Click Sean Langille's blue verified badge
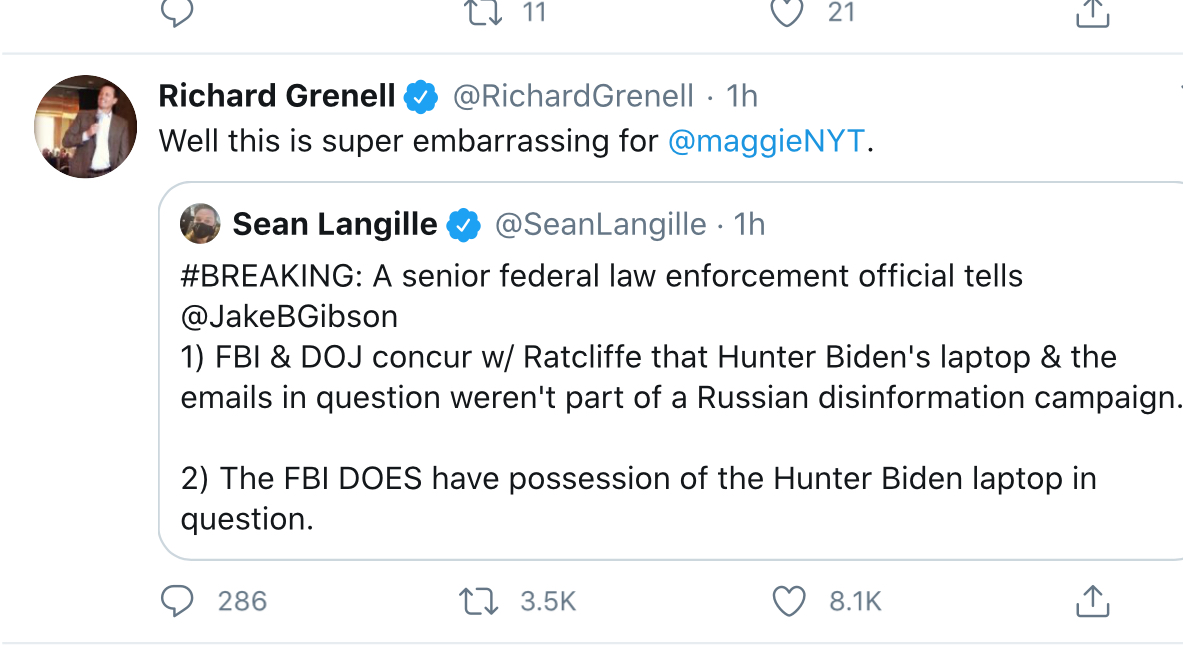1183x659 pixels. click(x=463, y=225)
